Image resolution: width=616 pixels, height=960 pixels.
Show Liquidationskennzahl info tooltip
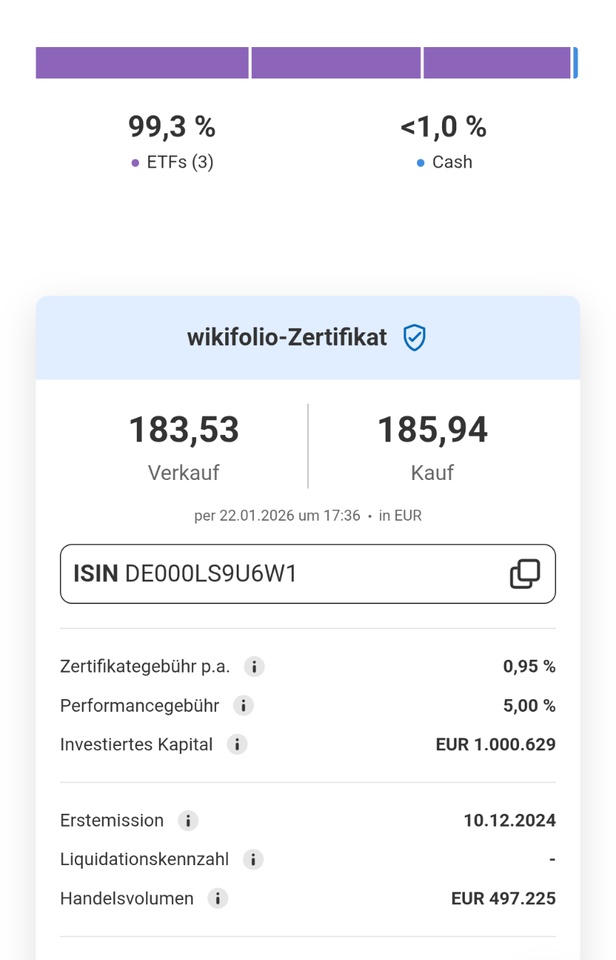coord(253,860)
